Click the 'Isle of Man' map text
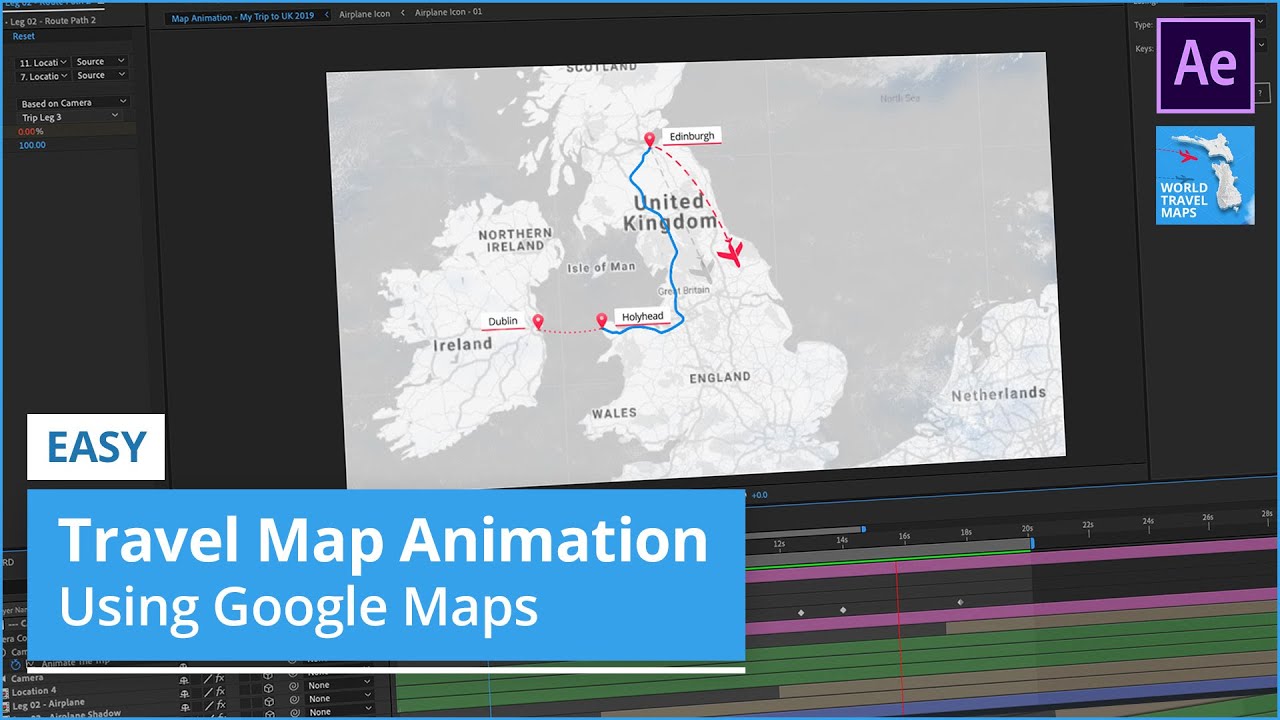This screenshot has height=720, width=1280. pos(601,267)
